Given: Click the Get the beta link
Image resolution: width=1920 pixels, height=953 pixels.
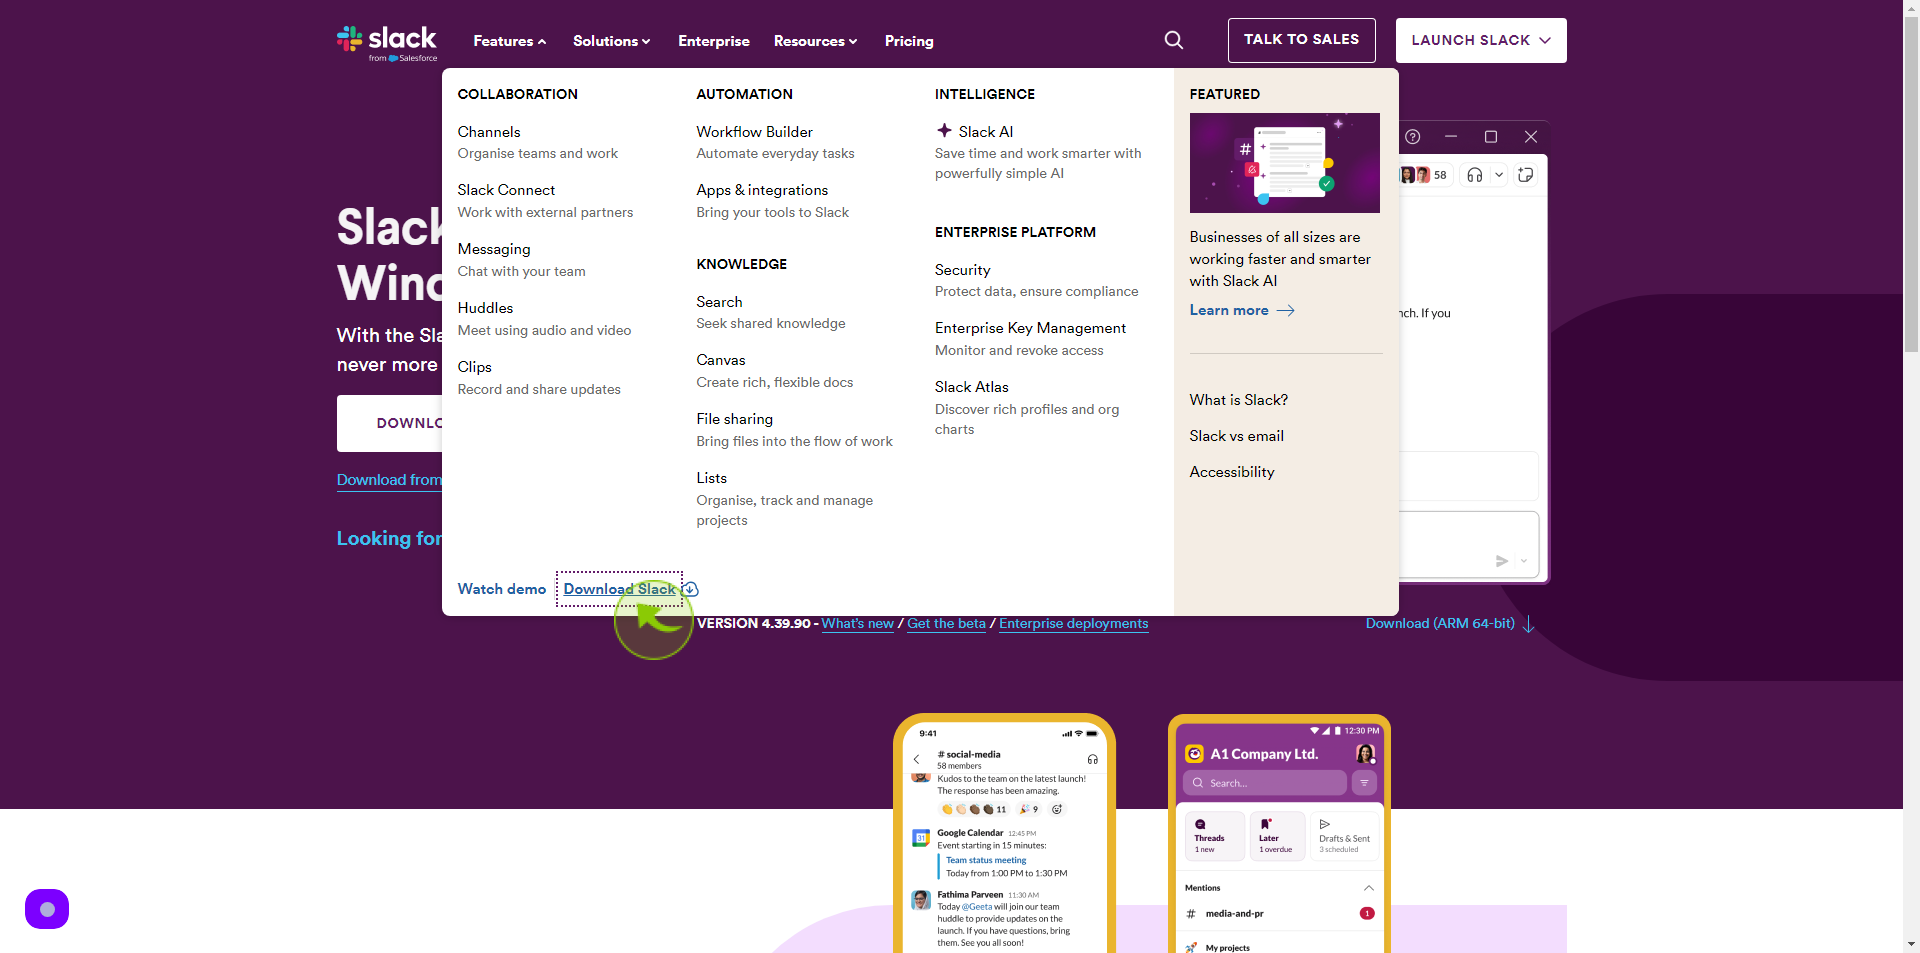Looking at the screenshot, I should pyautogui.click(x=946, y=624).
